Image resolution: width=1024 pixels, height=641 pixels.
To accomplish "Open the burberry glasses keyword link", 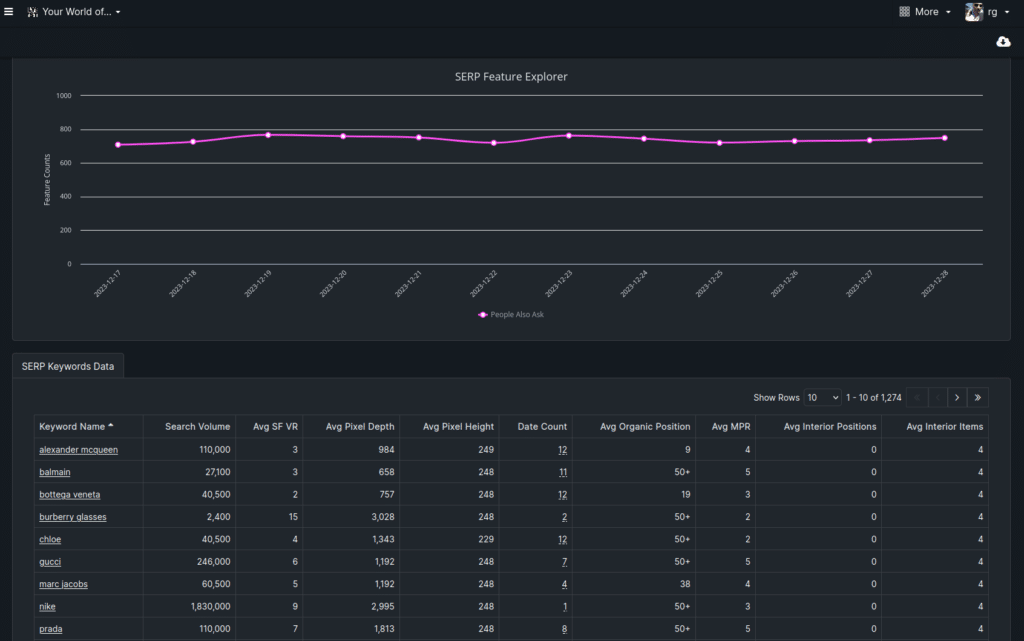I will click(72, 517).
